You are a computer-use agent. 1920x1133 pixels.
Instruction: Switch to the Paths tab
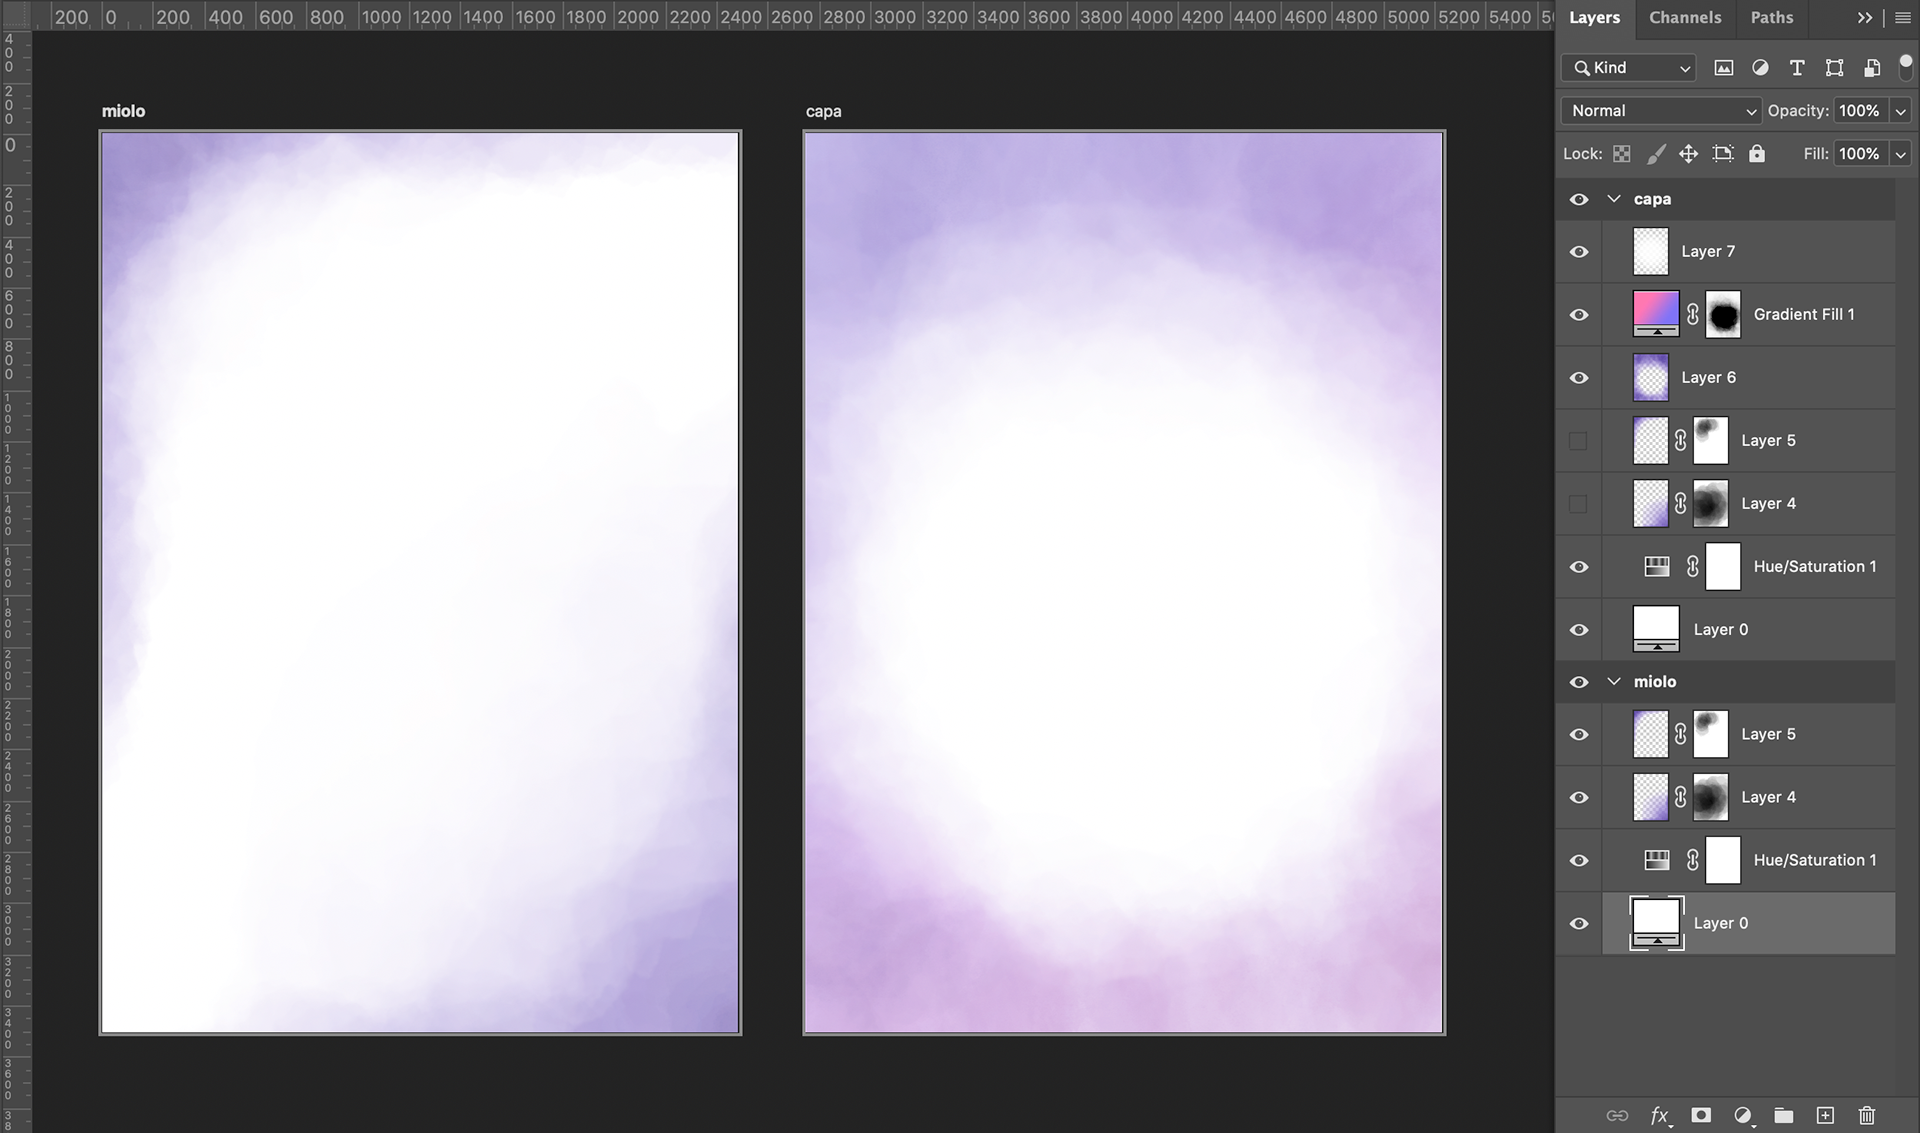point(1771,18)
